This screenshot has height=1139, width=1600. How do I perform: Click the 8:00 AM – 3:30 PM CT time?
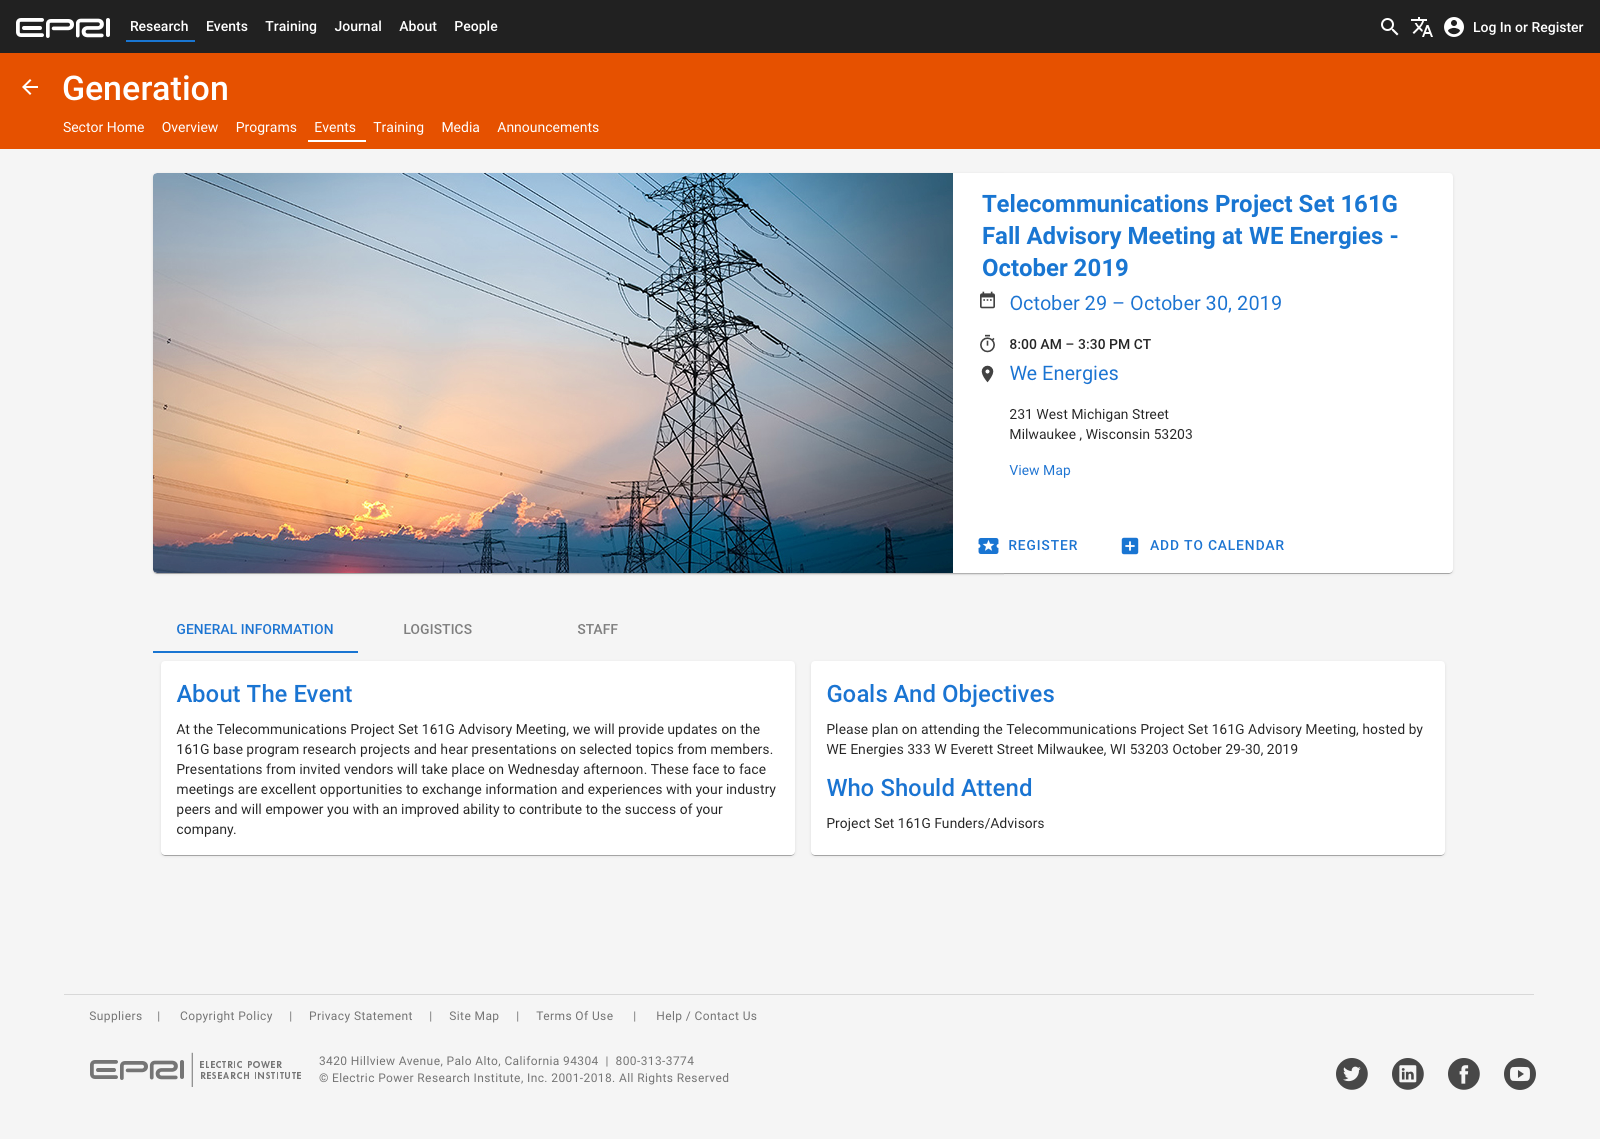(x=1080, y=345)
